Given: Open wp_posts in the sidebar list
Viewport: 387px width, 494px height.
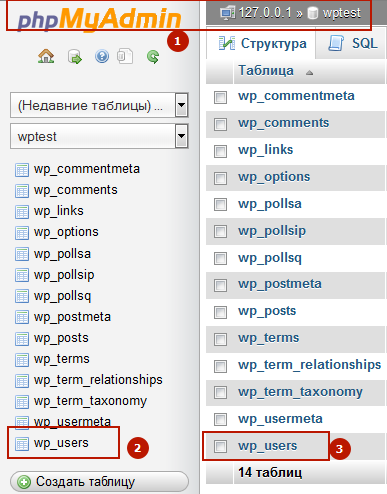Looking at the screenshot, I should point(61,338).
